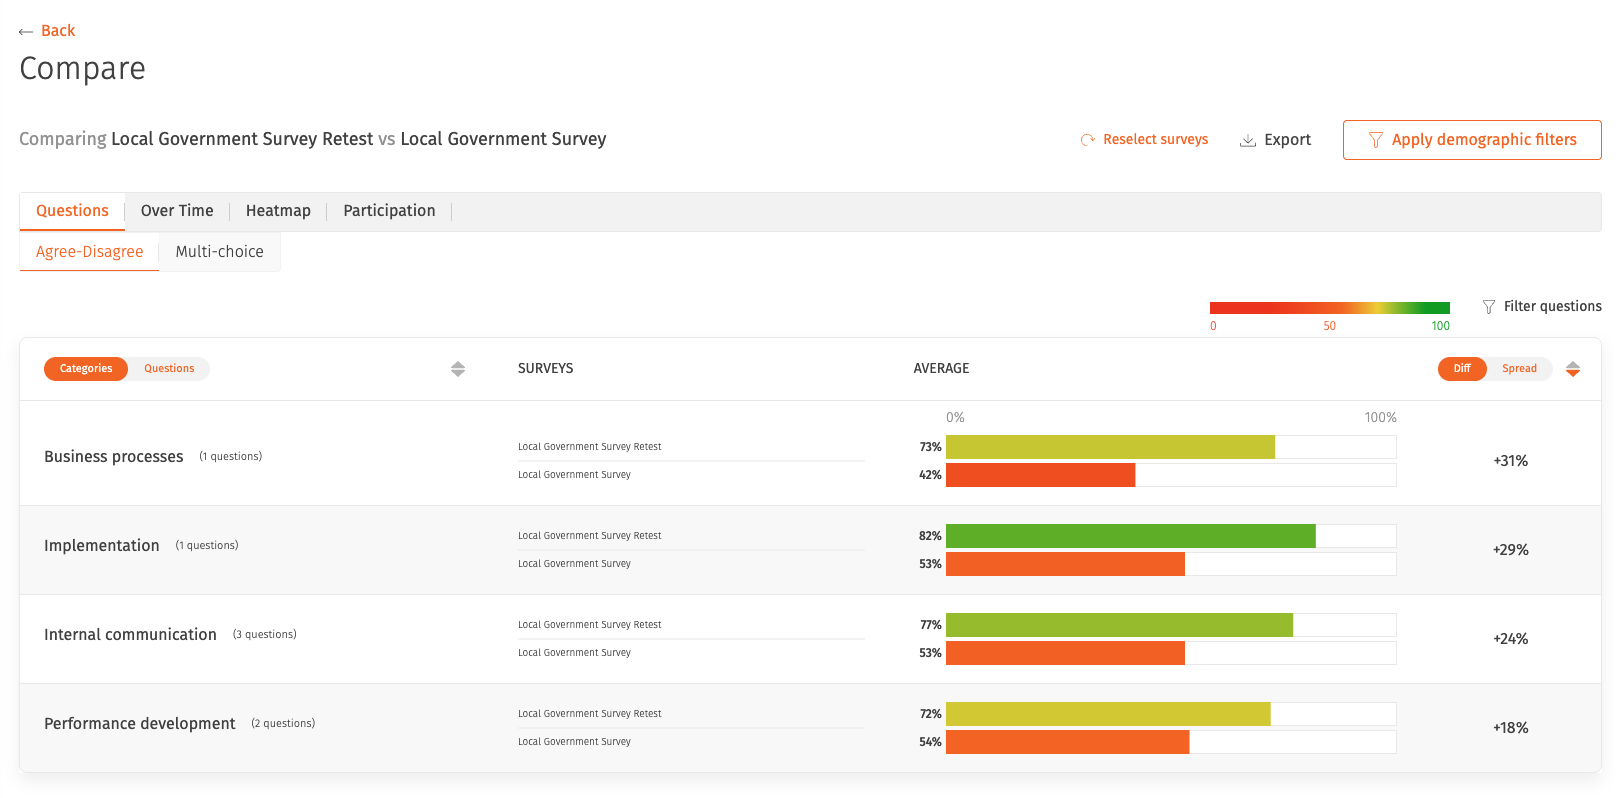Open the Over Time tab
Screen dimensions: 1618x798
tap(177, 211)
